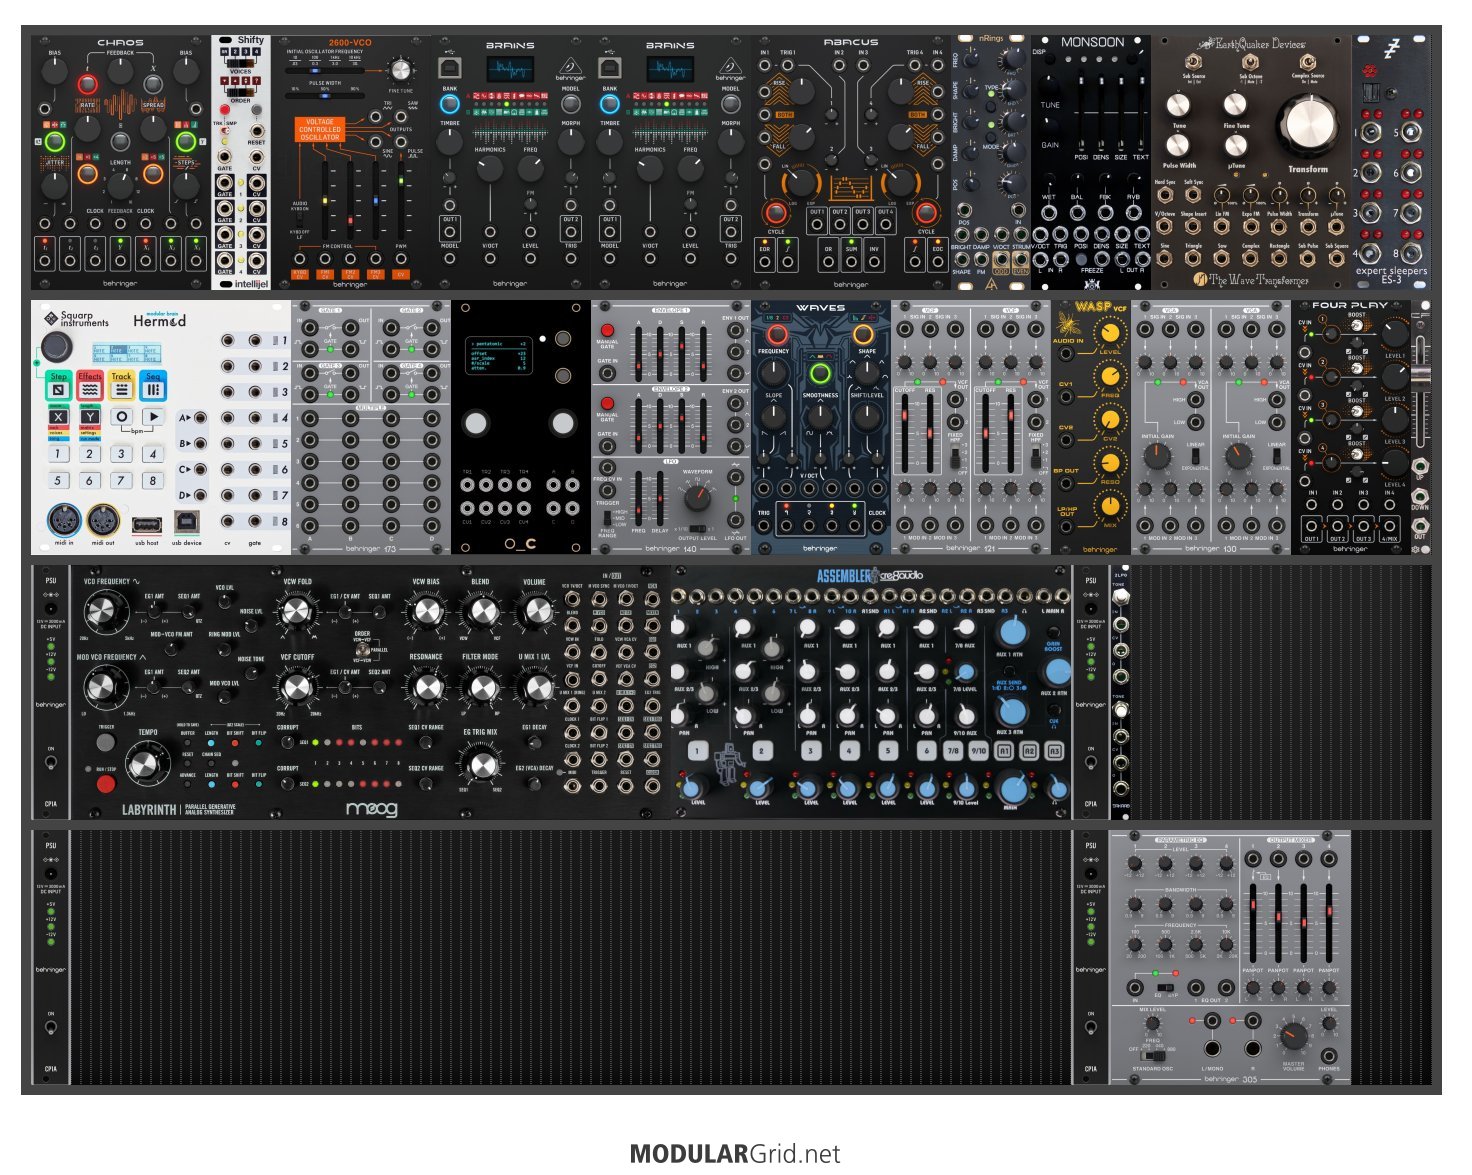Click the Aux 1 RTN knob on Assembler

1012,632
